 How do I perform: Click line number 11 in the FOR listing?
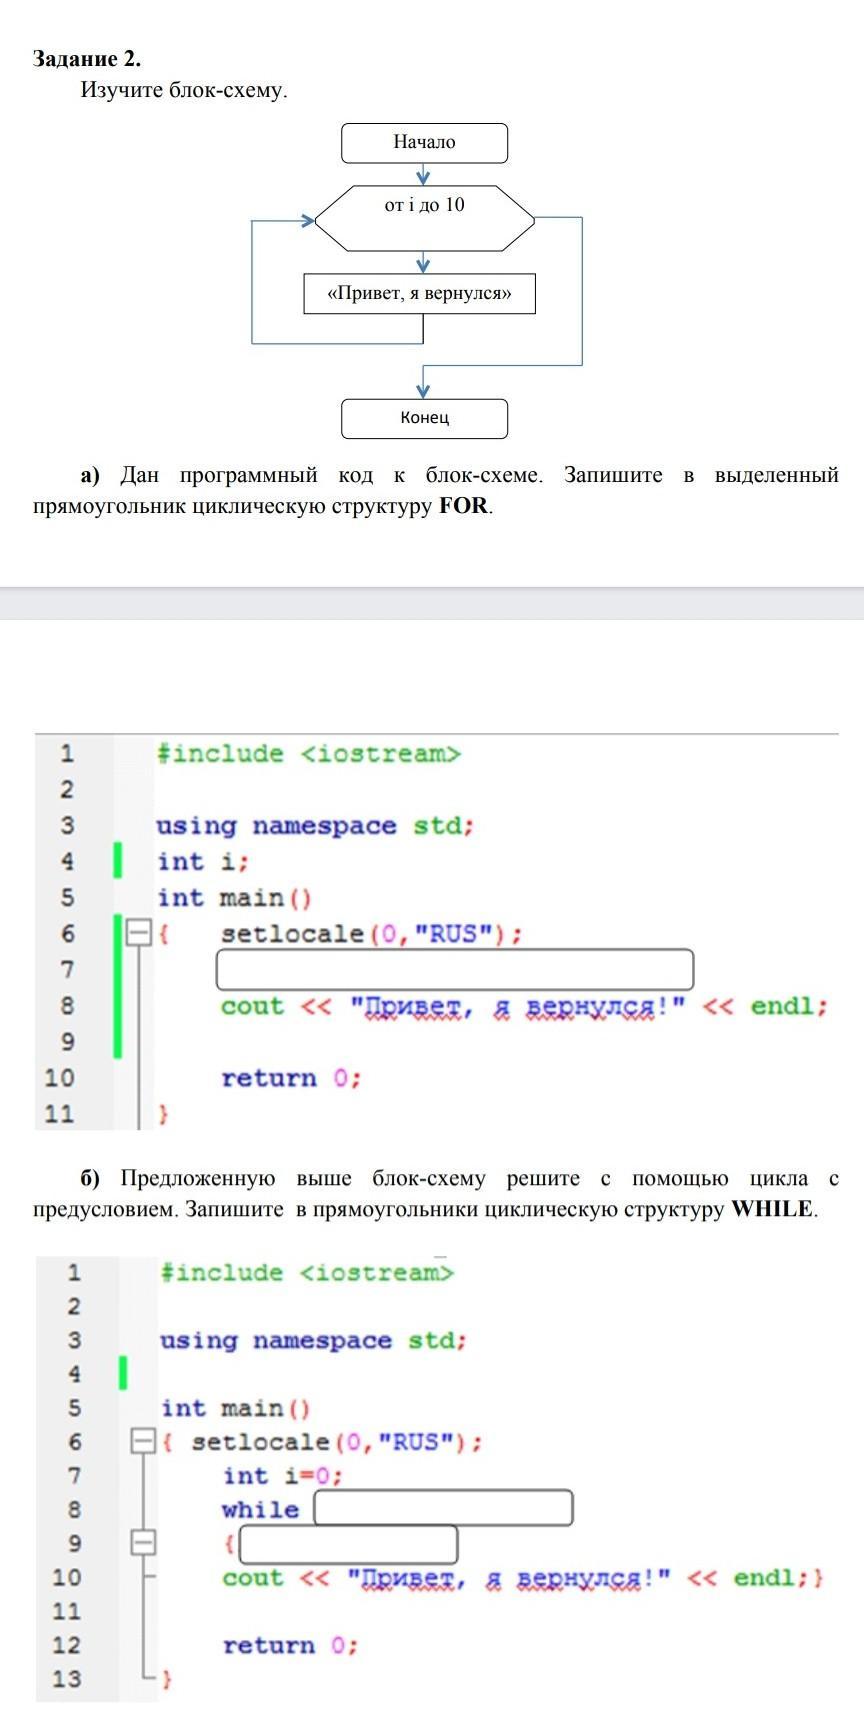pyautogui.click(x=59, y=1114)
